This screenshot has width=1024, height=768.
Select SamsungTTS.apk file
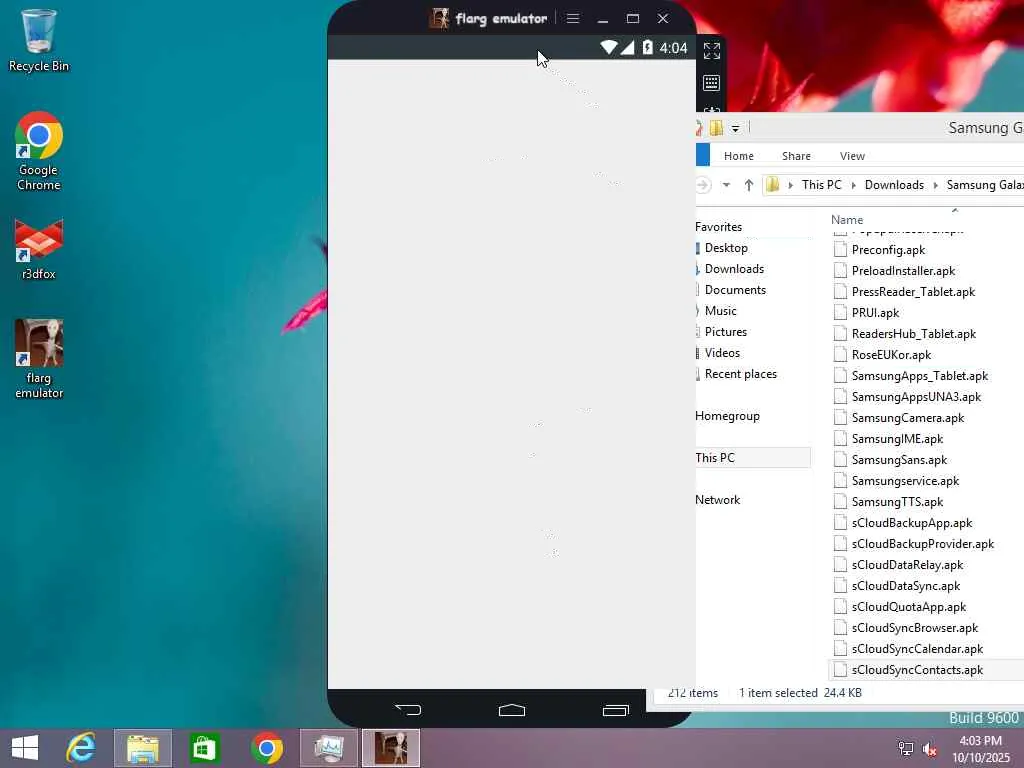pos(897,502)
